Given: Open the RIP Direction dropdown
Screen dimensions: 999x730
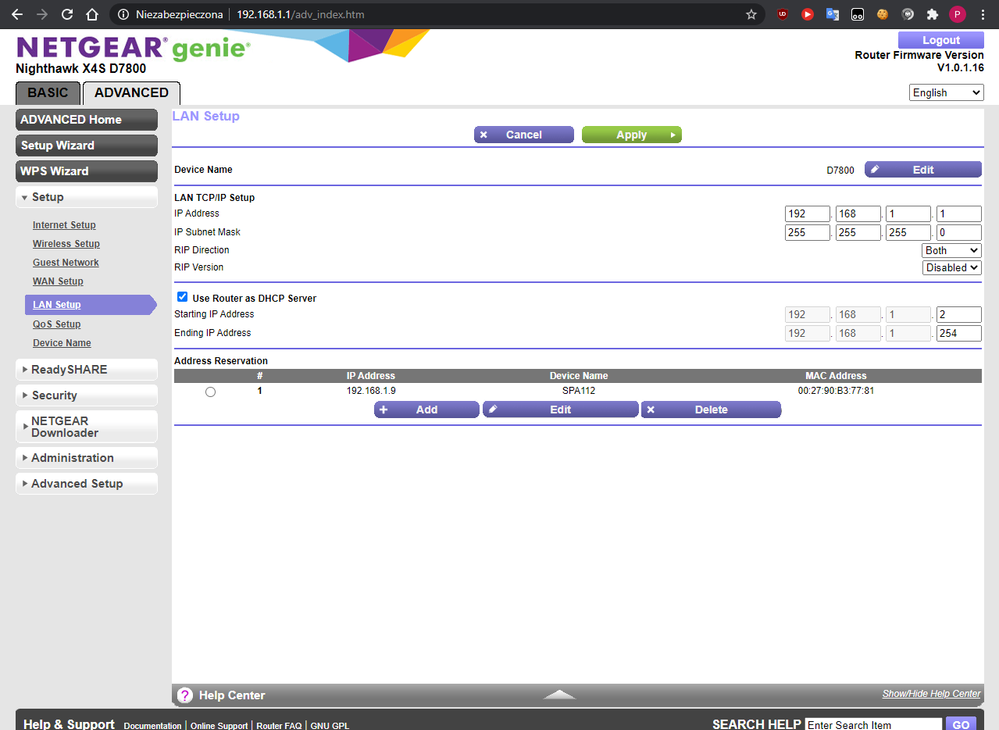Looking at the screenshot, I should coord(952,250).
